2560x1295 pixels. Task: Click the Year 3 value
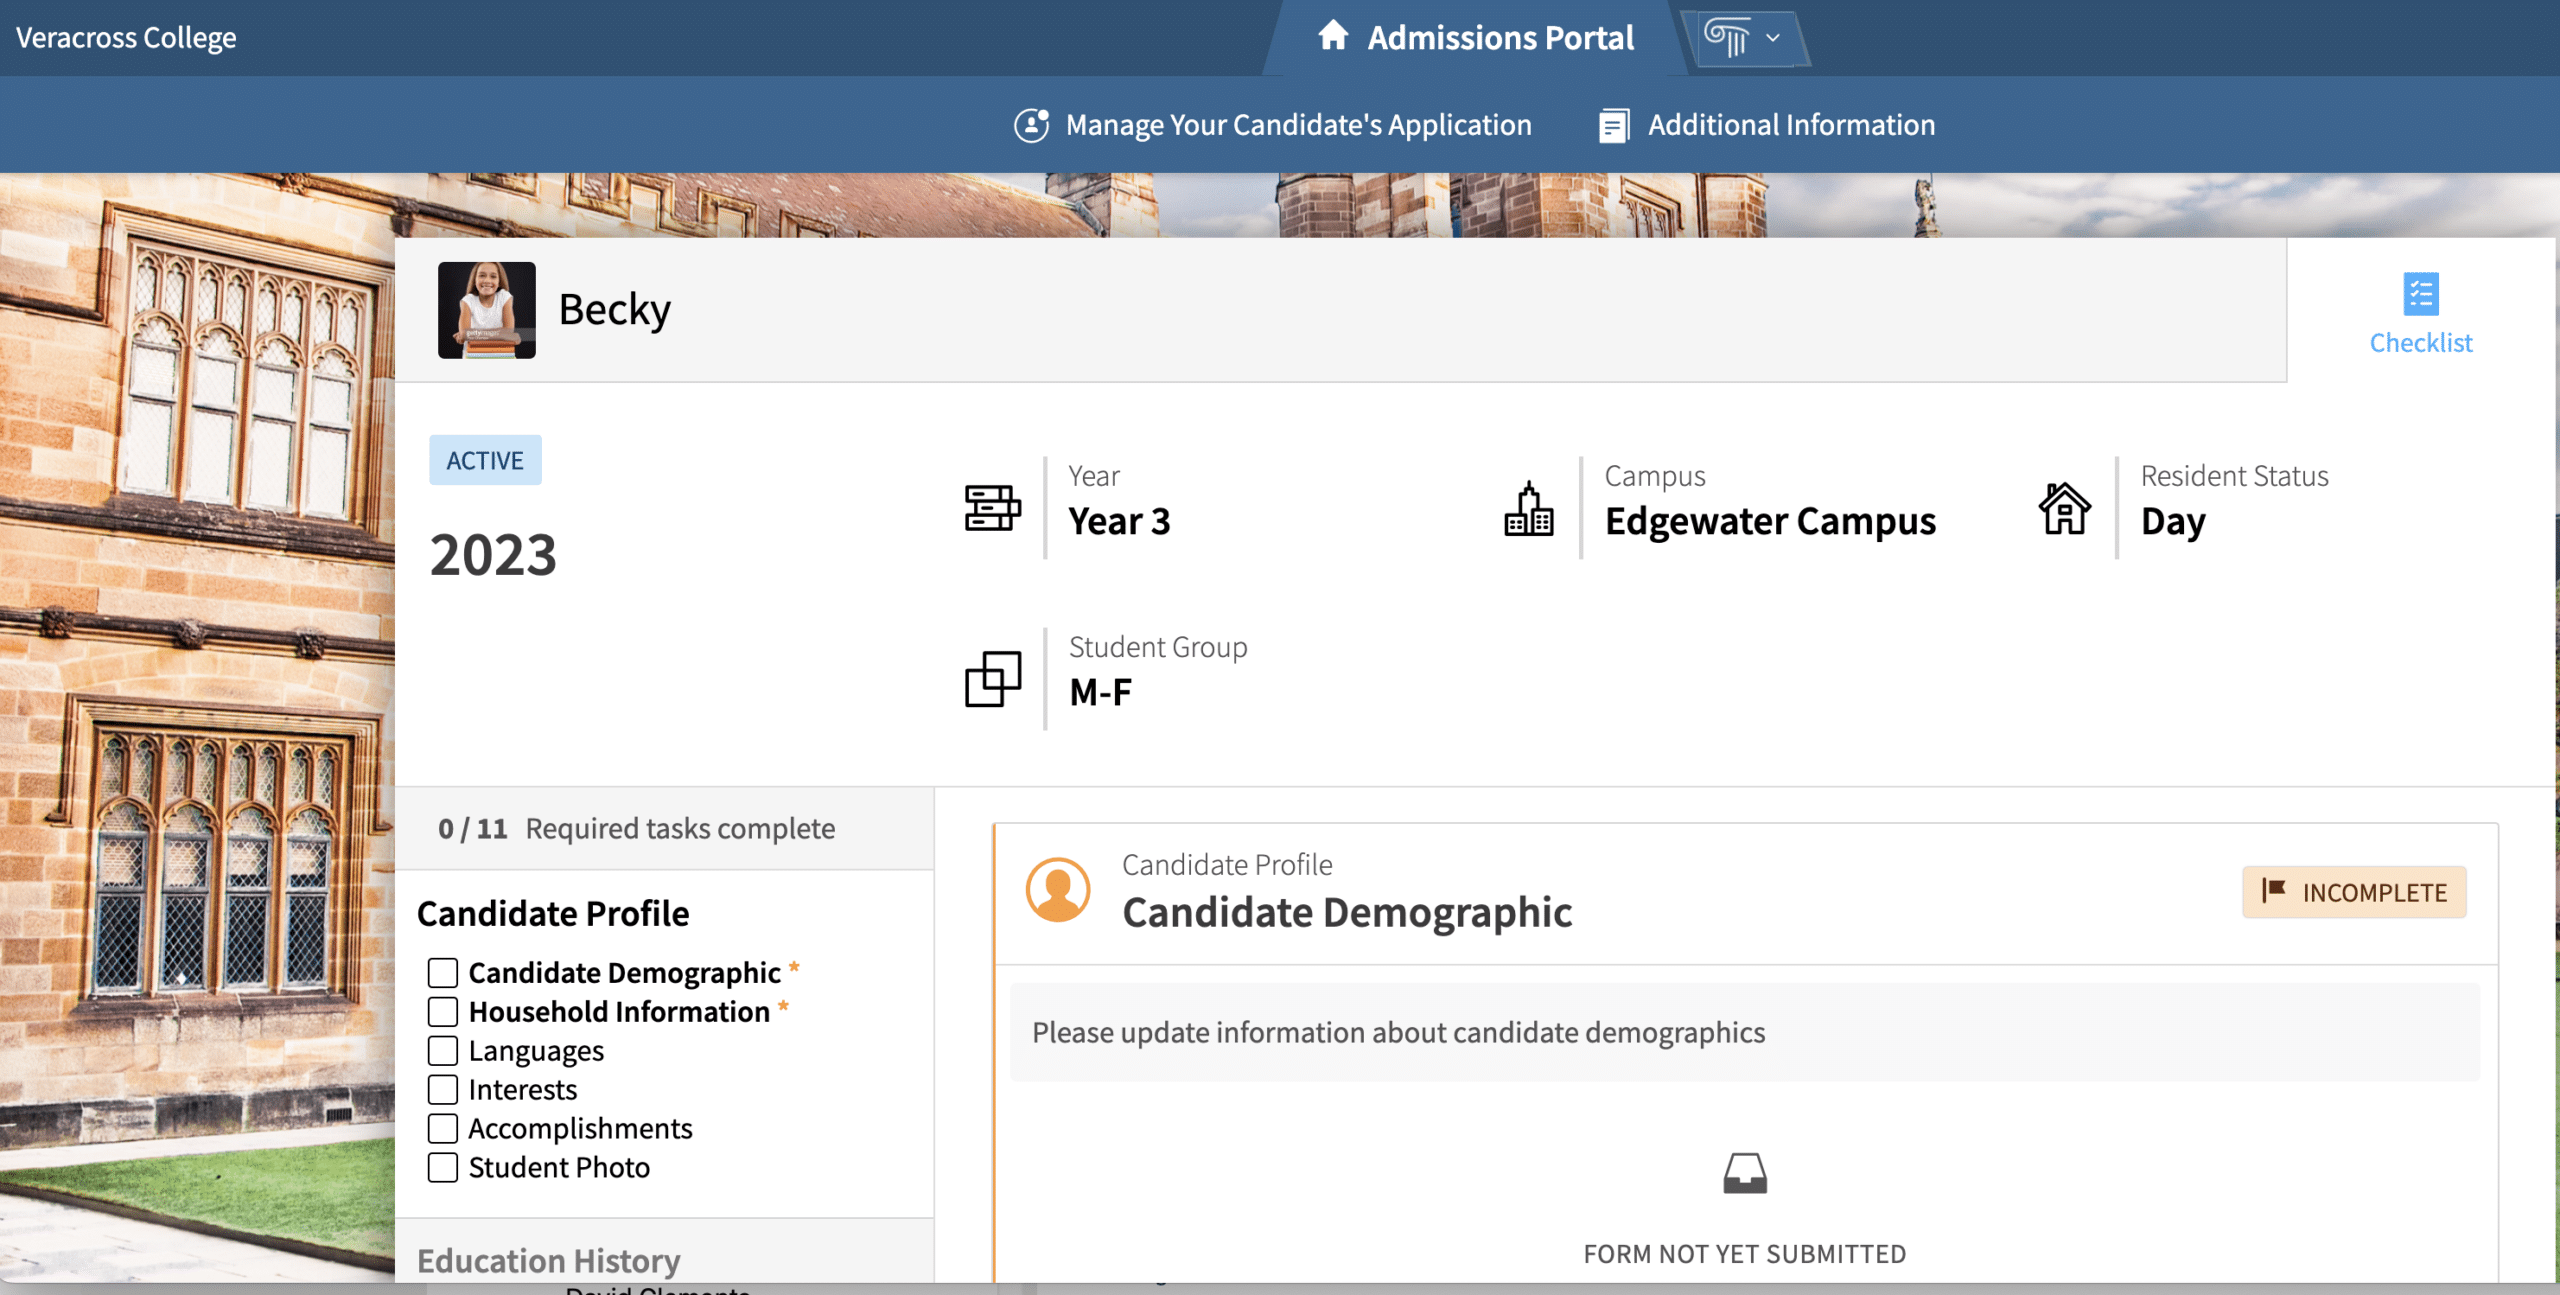coord(1119,521)
